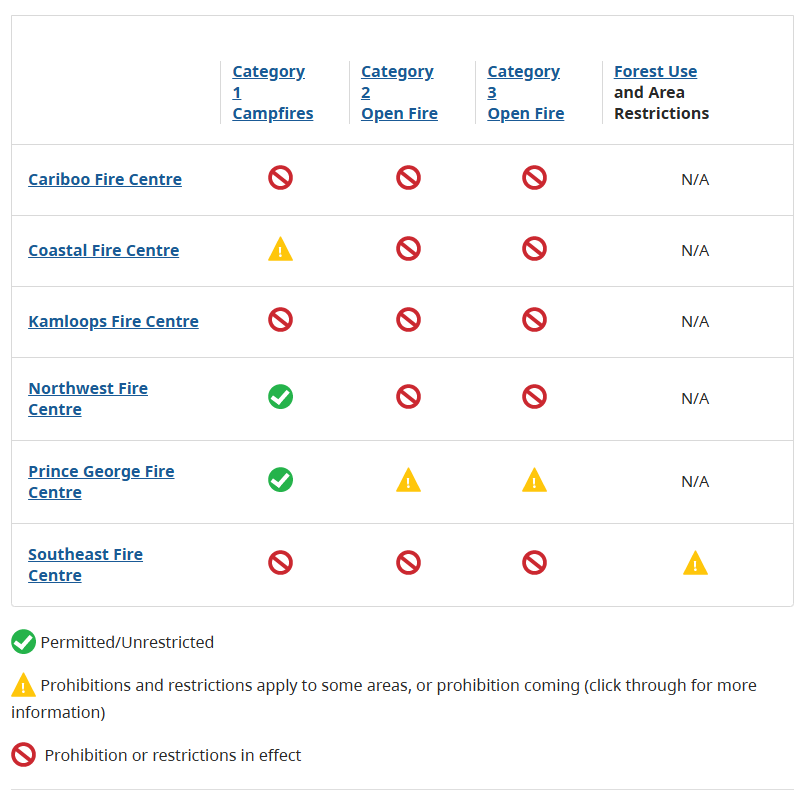Click Northwest Fire Centre campfire green checkmark

(280, 397)
